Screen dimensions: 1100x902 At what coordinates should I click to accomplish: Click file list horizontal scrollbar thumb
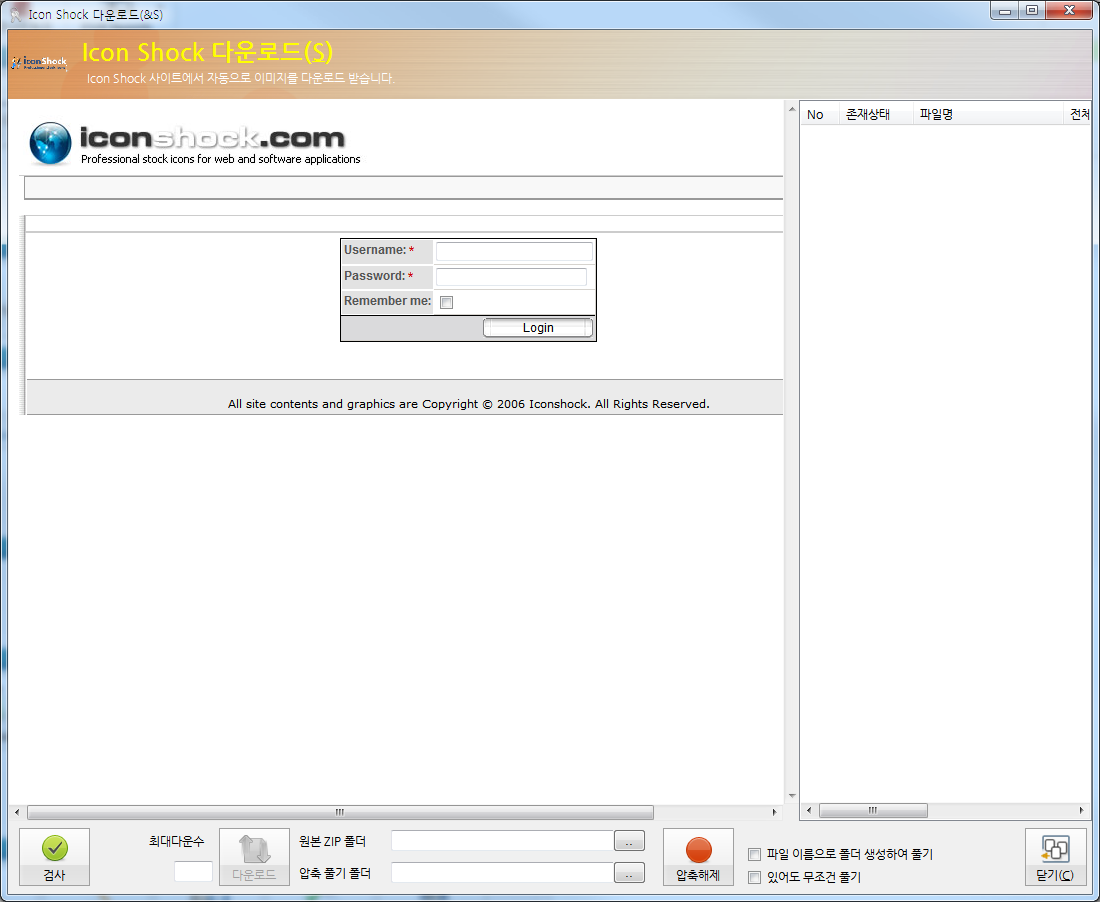pos(873,810)
